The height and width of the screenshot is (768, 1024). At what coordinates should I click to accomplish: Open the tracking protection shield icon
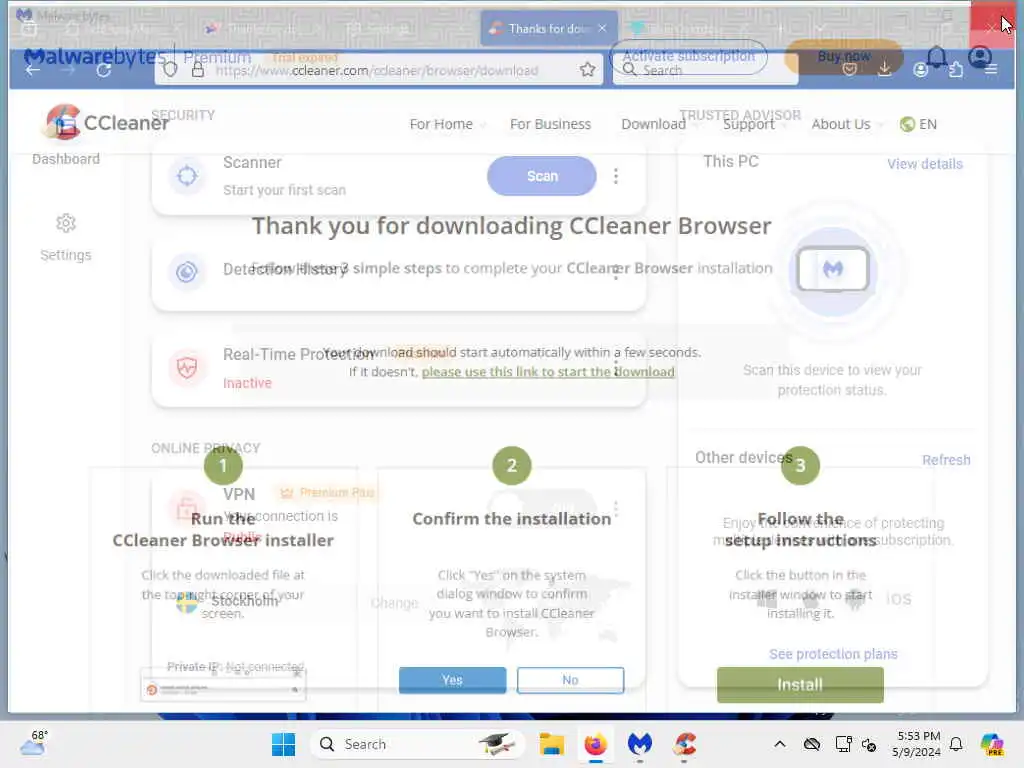pos(170,69)
